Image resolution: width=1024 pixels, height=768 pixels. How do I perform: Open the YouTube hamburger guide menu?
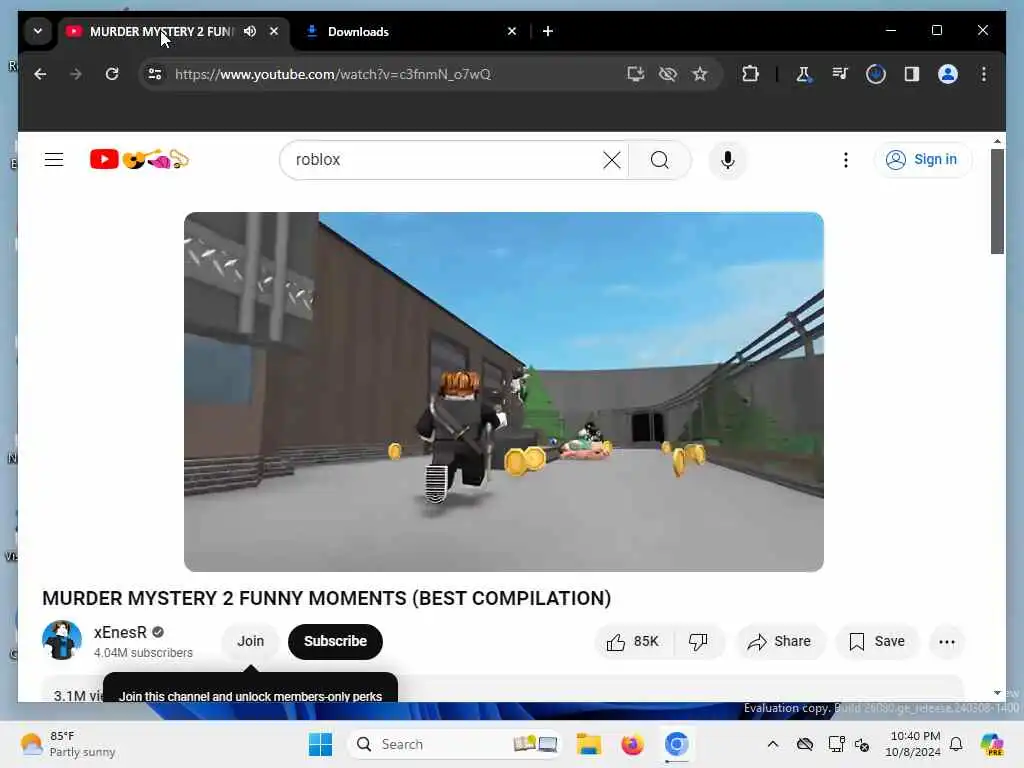tap(54, 160)
